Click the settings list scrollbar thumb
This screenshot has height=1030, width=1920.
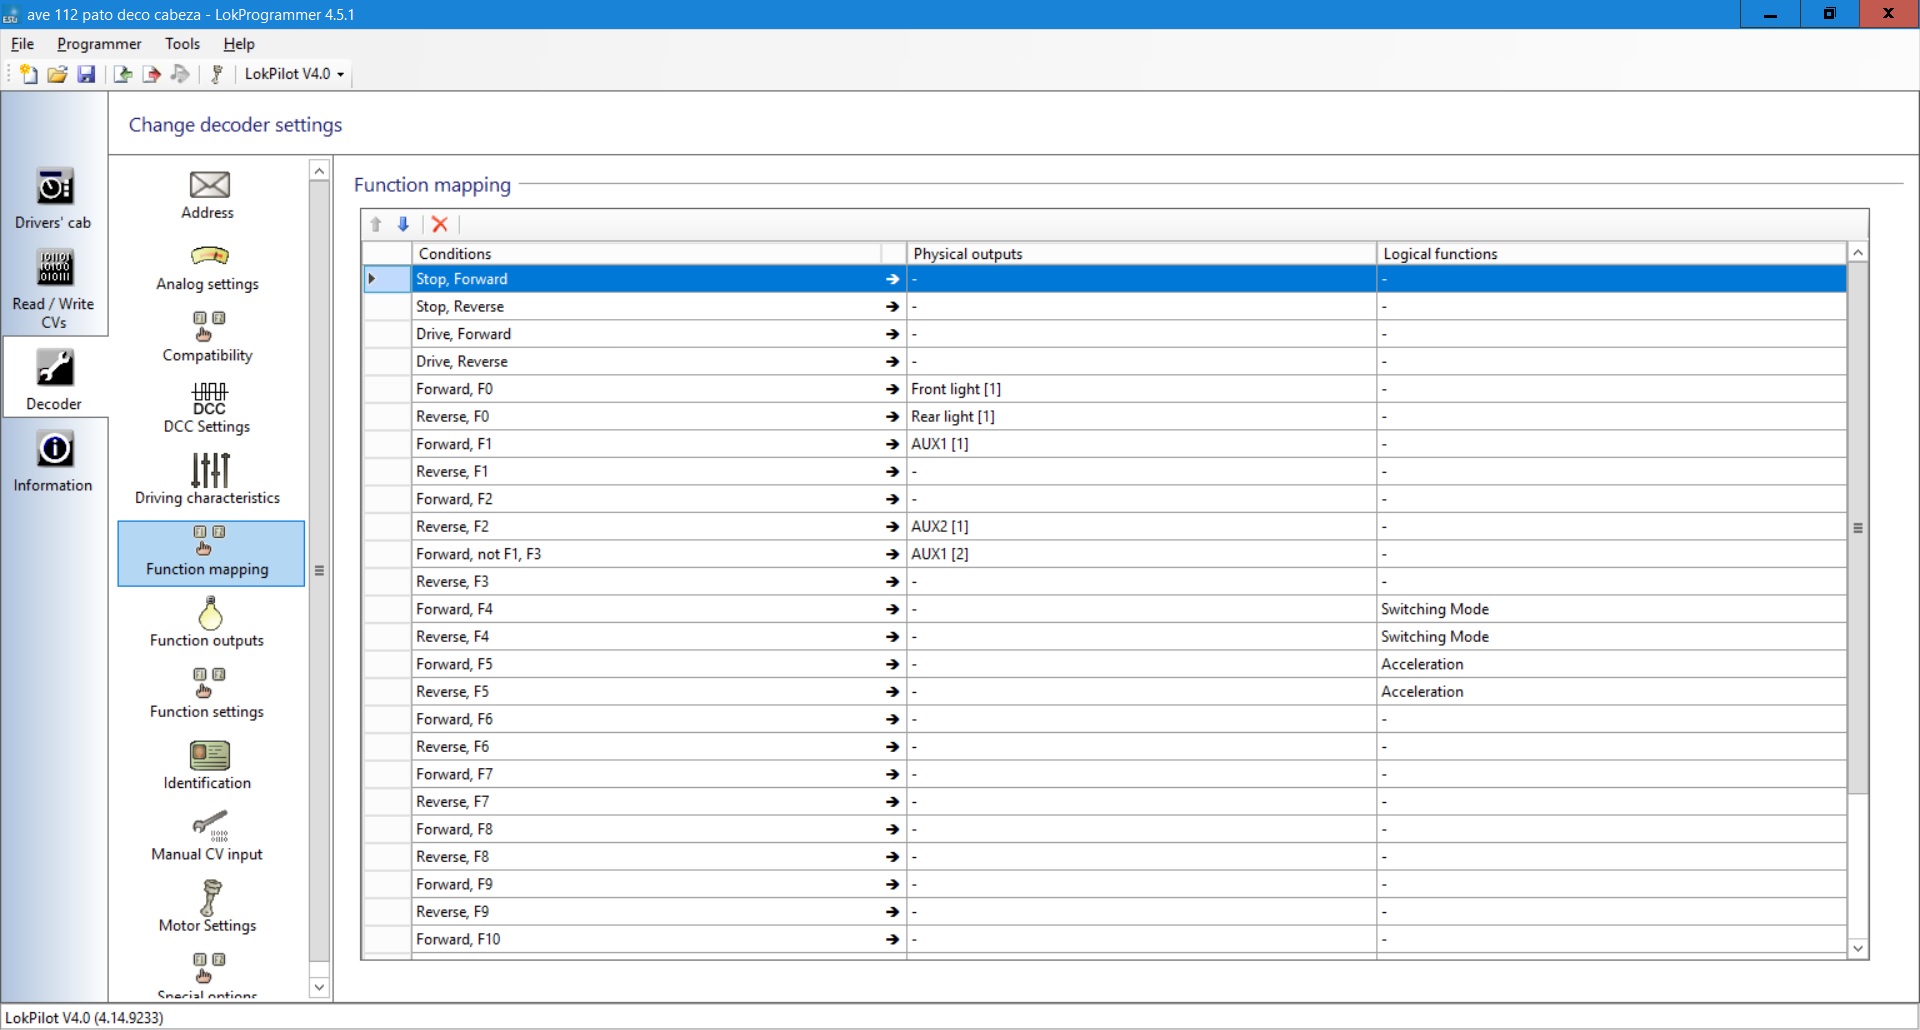(319, 570)
